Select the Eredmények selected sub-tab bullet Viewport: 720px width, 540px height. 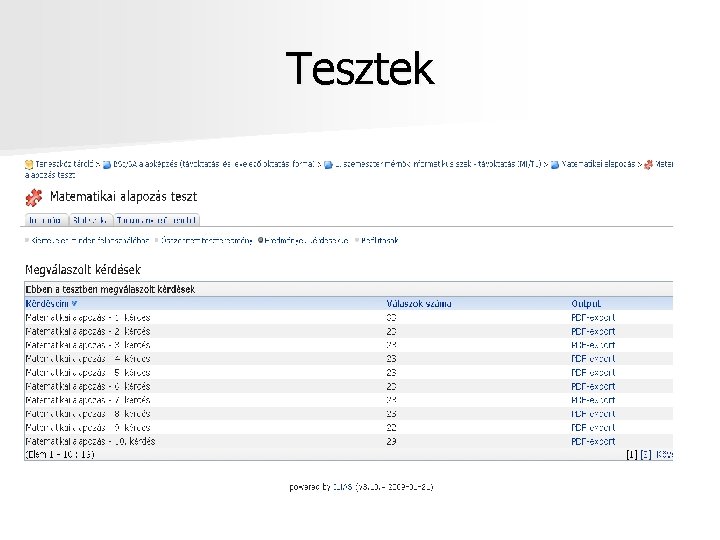tap(260, 241)
